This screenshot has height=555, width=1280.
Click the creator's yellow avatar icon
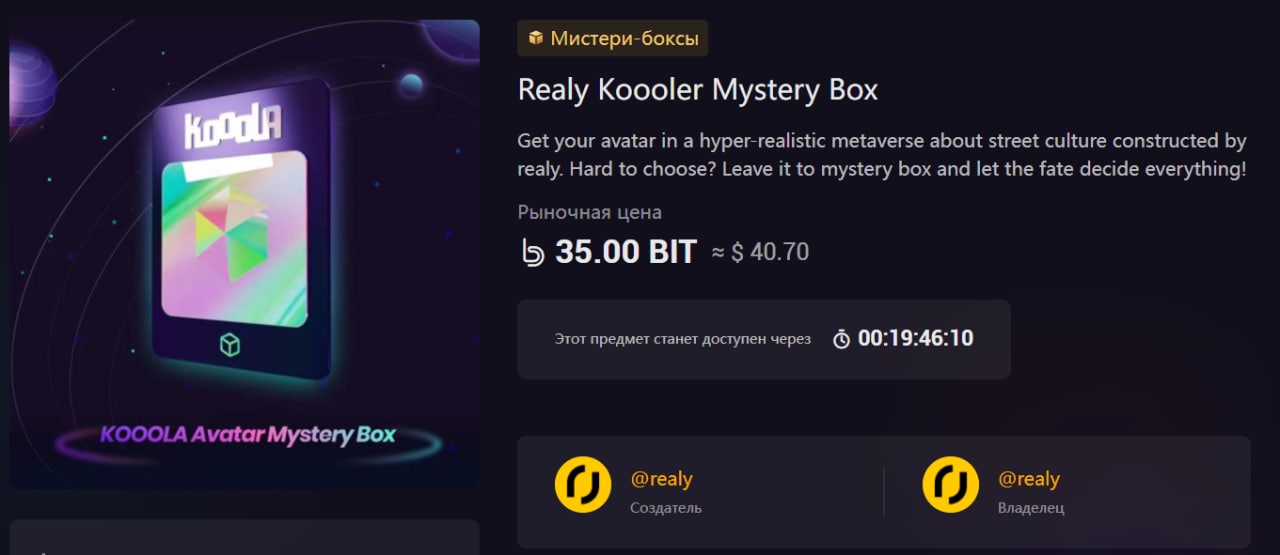click(x=582, y=484)
